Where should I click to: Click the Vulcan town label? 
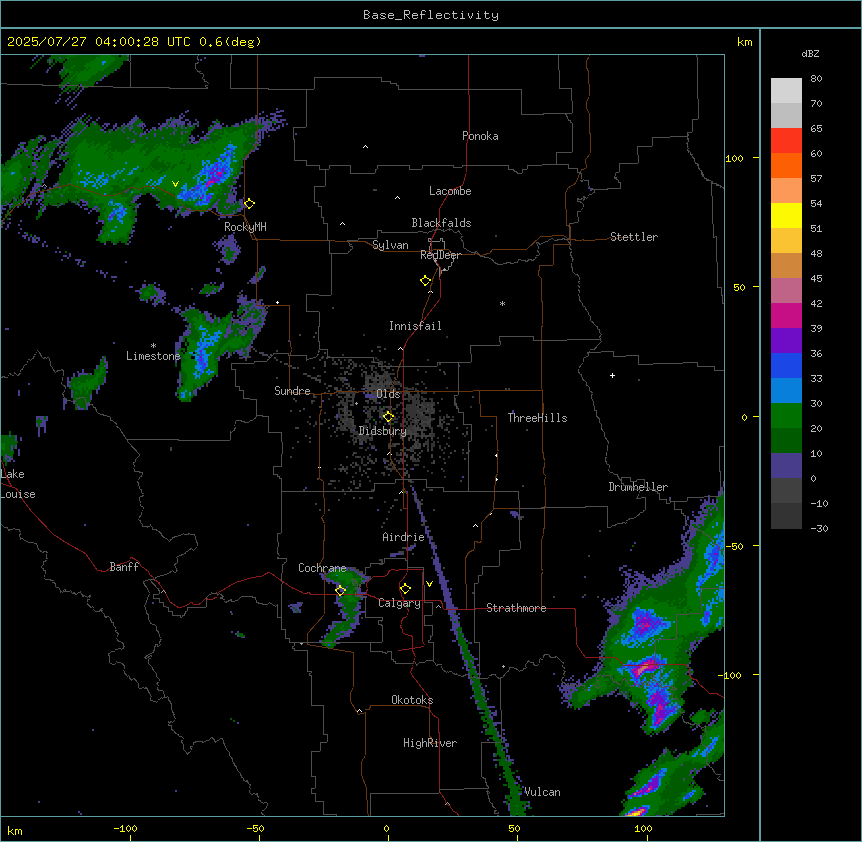(x=542, y=792)
